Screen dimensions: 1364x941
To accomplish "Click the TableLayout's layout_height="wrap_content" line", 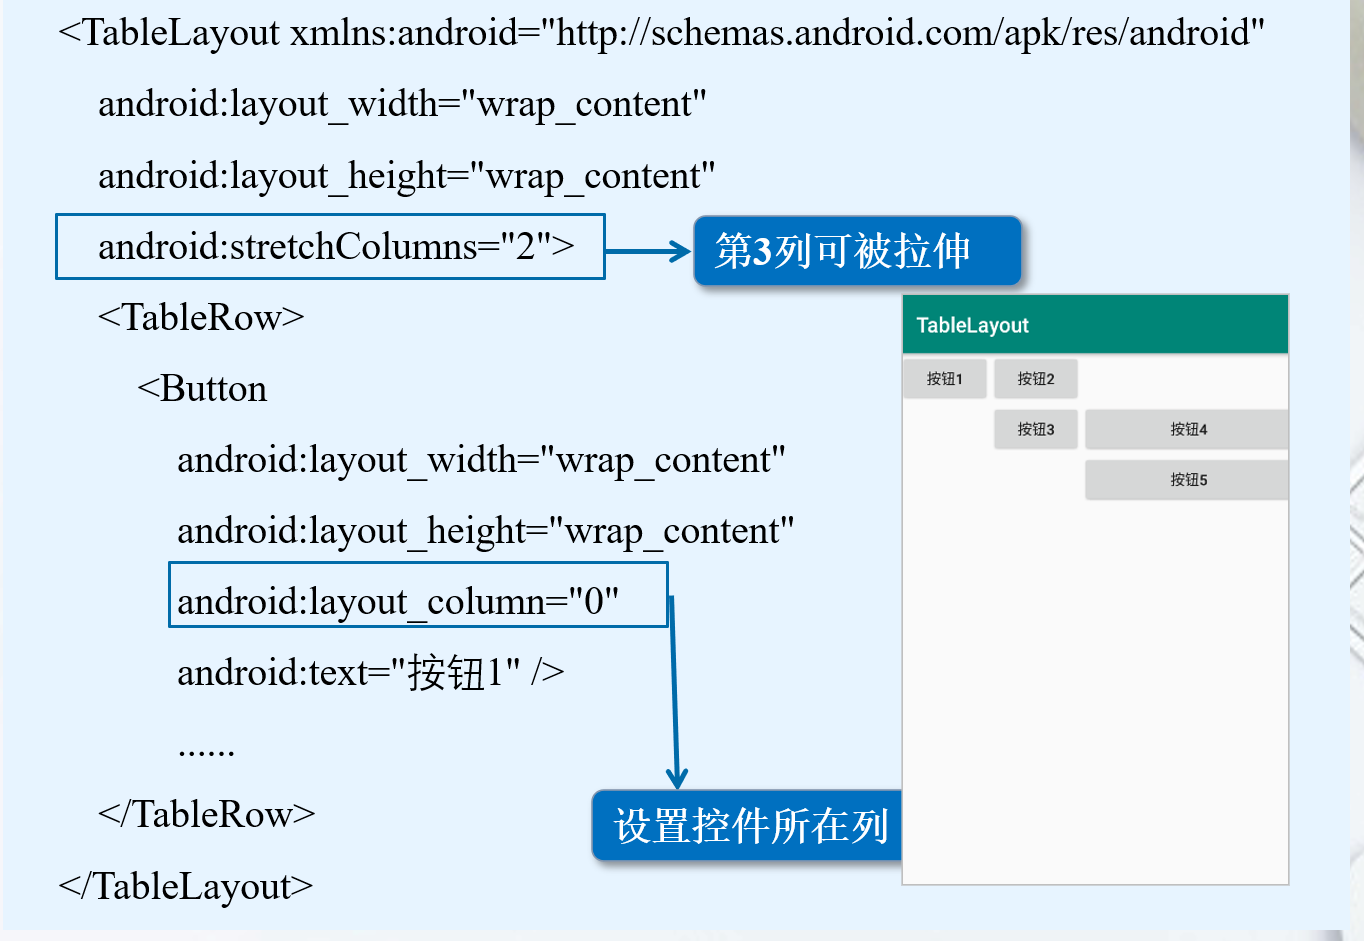I will point(406,176).
